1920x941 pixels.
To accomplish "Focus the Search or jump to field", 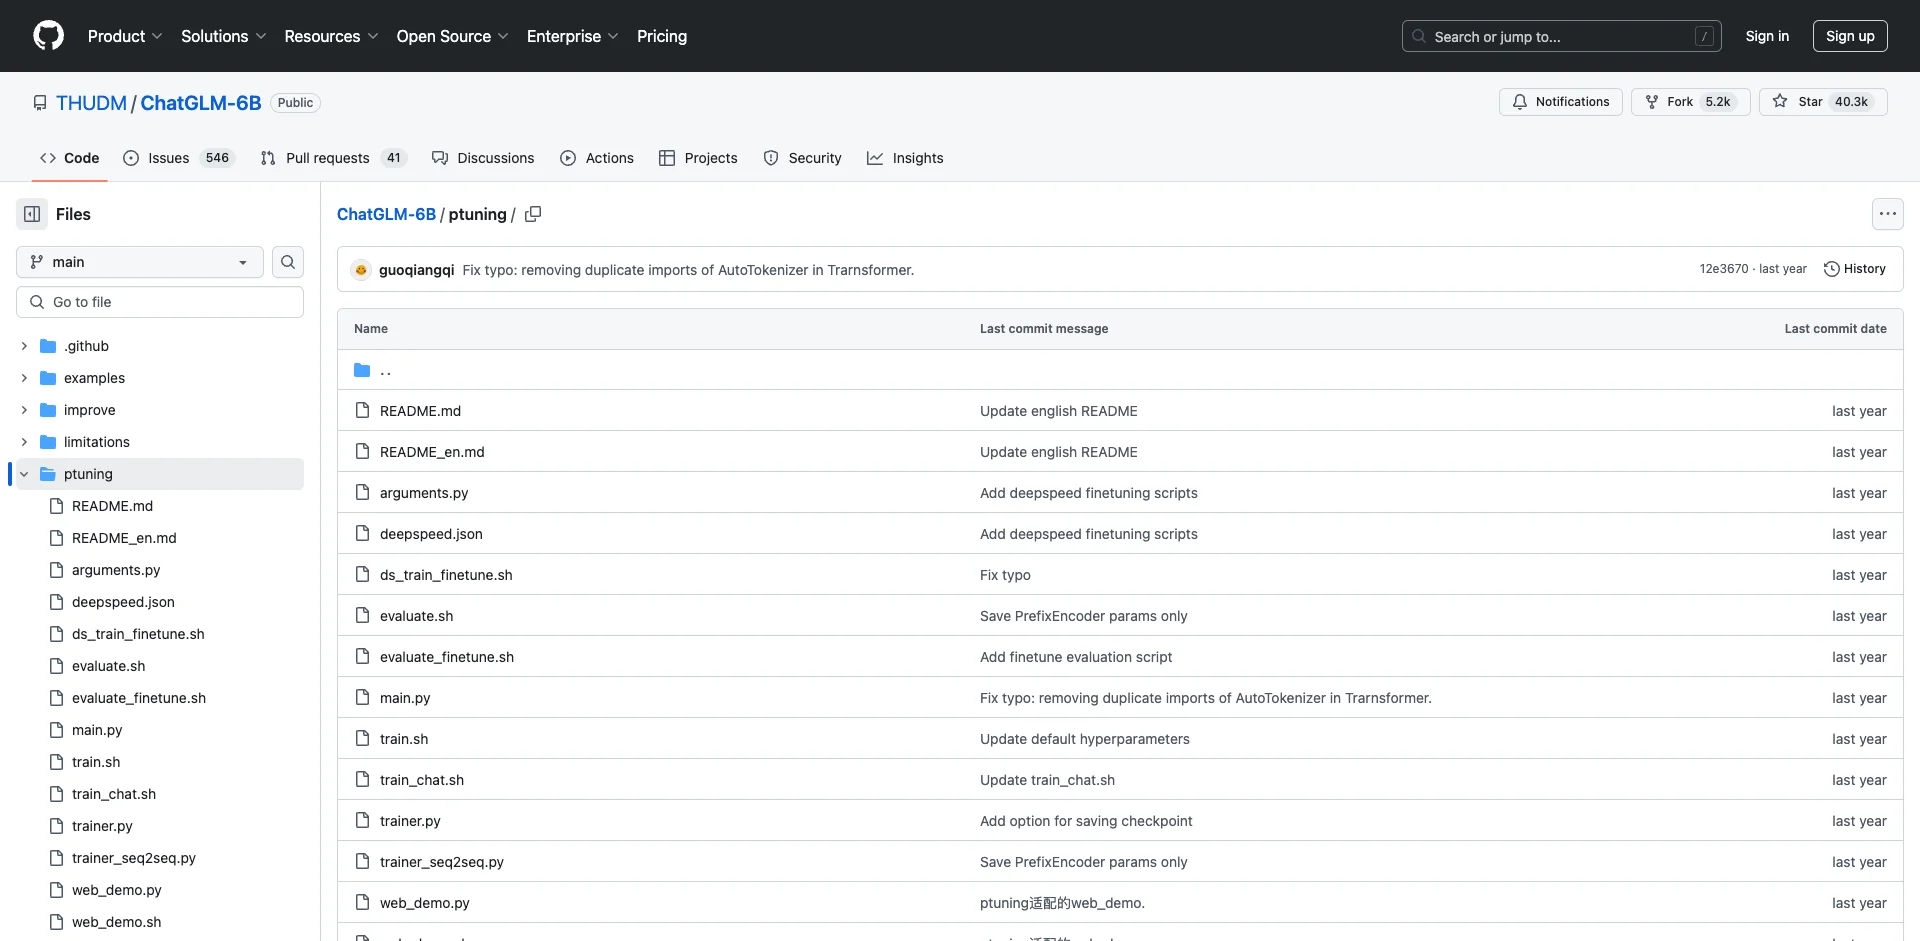I will click(x=1562, y=36).
